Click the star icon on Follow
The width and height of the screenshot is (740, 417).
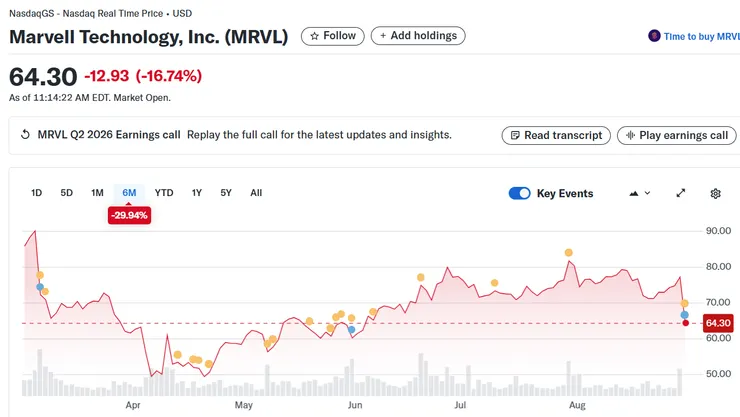[315, 36]
